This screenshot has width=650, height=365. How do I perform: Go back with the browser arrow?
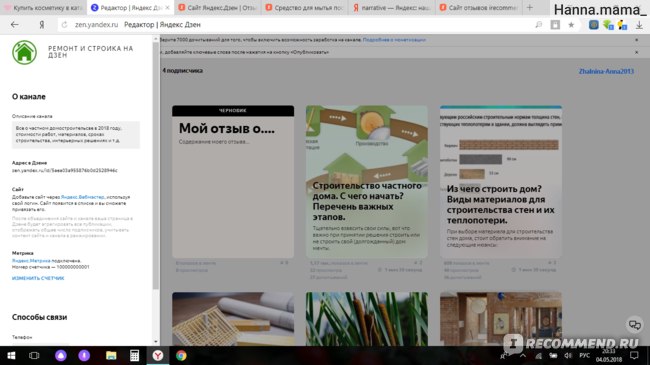pos(15,25)
